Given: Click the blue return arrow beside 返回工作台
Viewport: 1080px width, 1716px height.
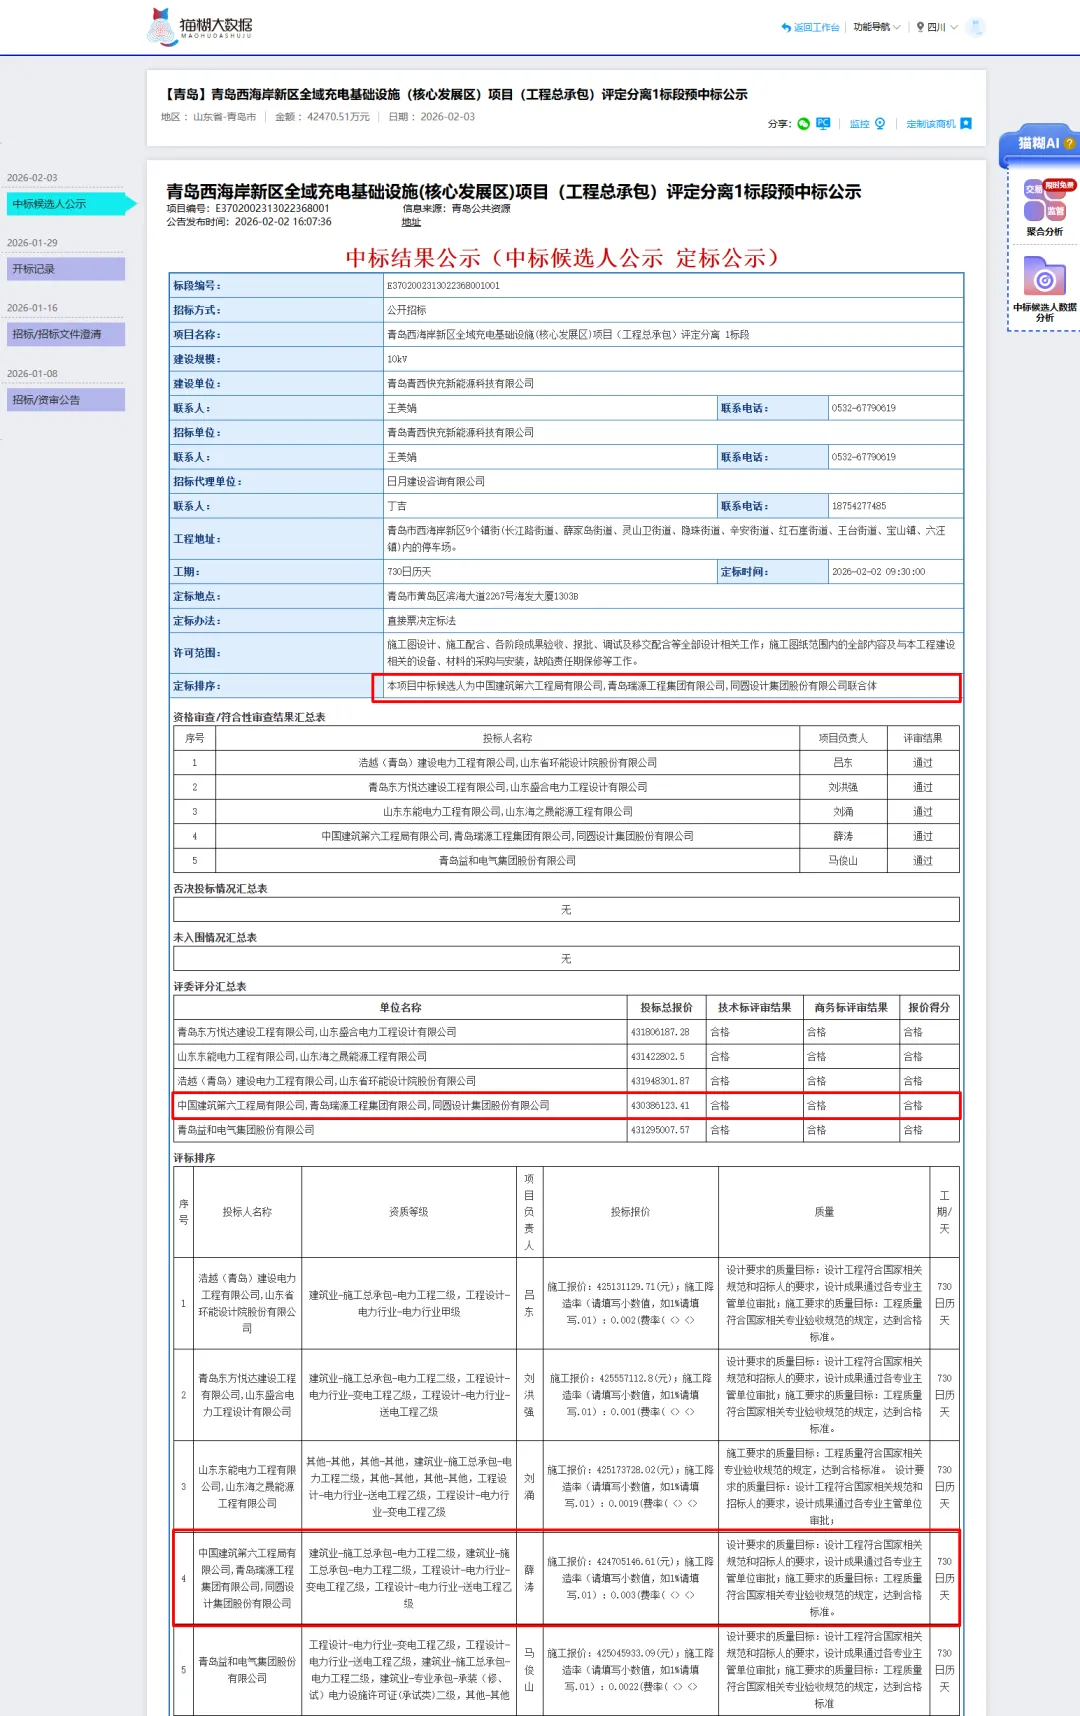Looking at the screenshot, I should [x=786, y=27].
